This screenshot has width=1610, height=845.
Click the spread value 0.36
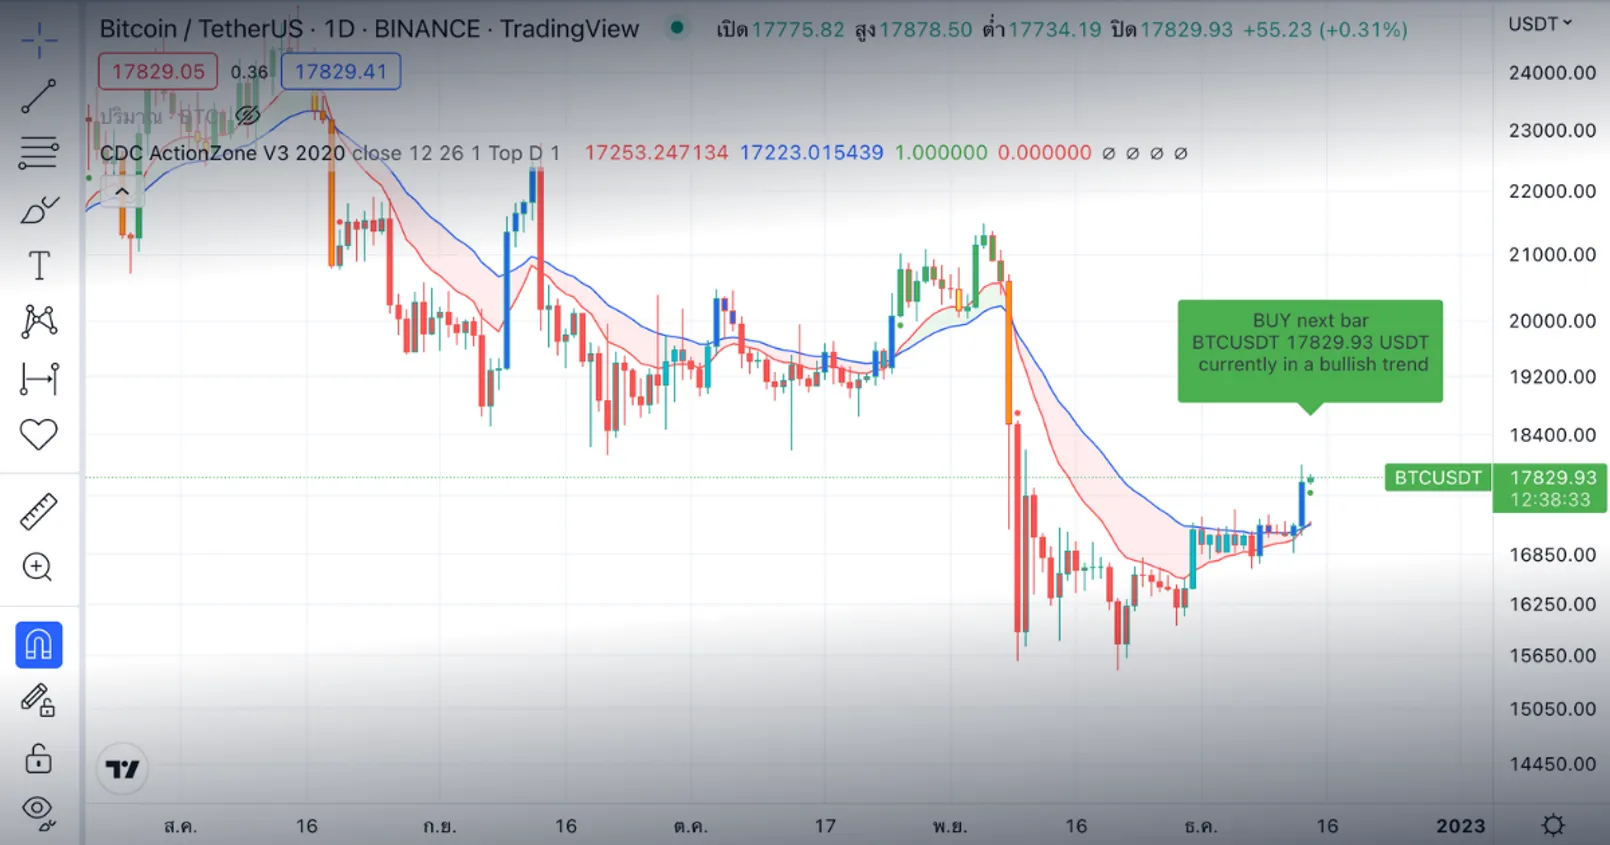point(249,72)
